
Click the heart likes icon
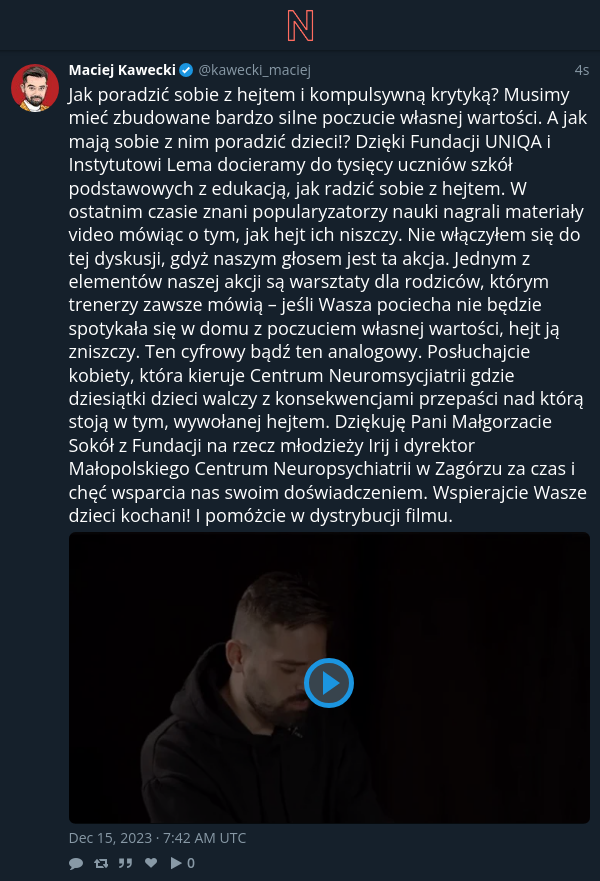pyautogui.click(x=151, y=862)
